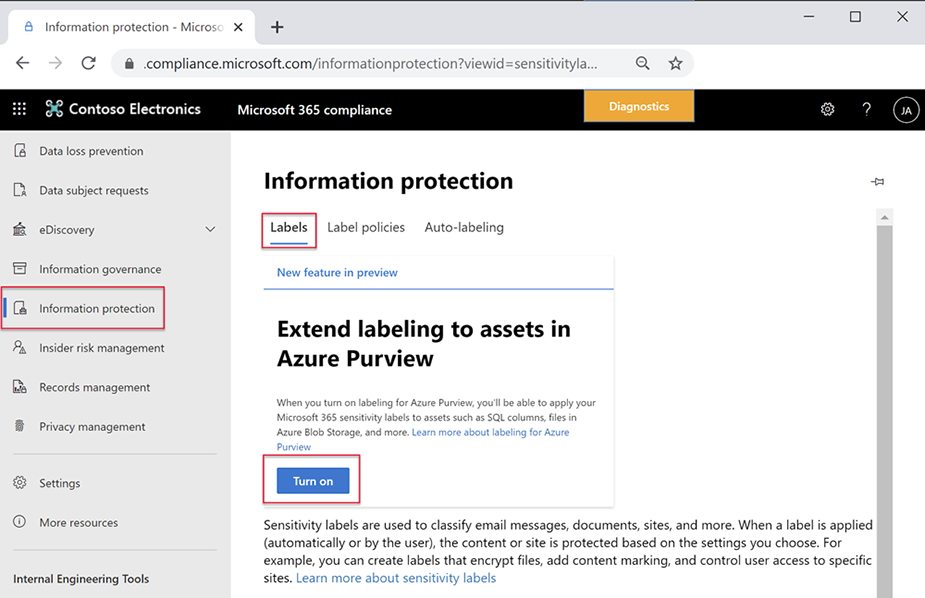Image resolution: width=925 pixels, height=598 pixels.
Task: Bookmark the page using the star icon
Action: [x=675, y=62]
